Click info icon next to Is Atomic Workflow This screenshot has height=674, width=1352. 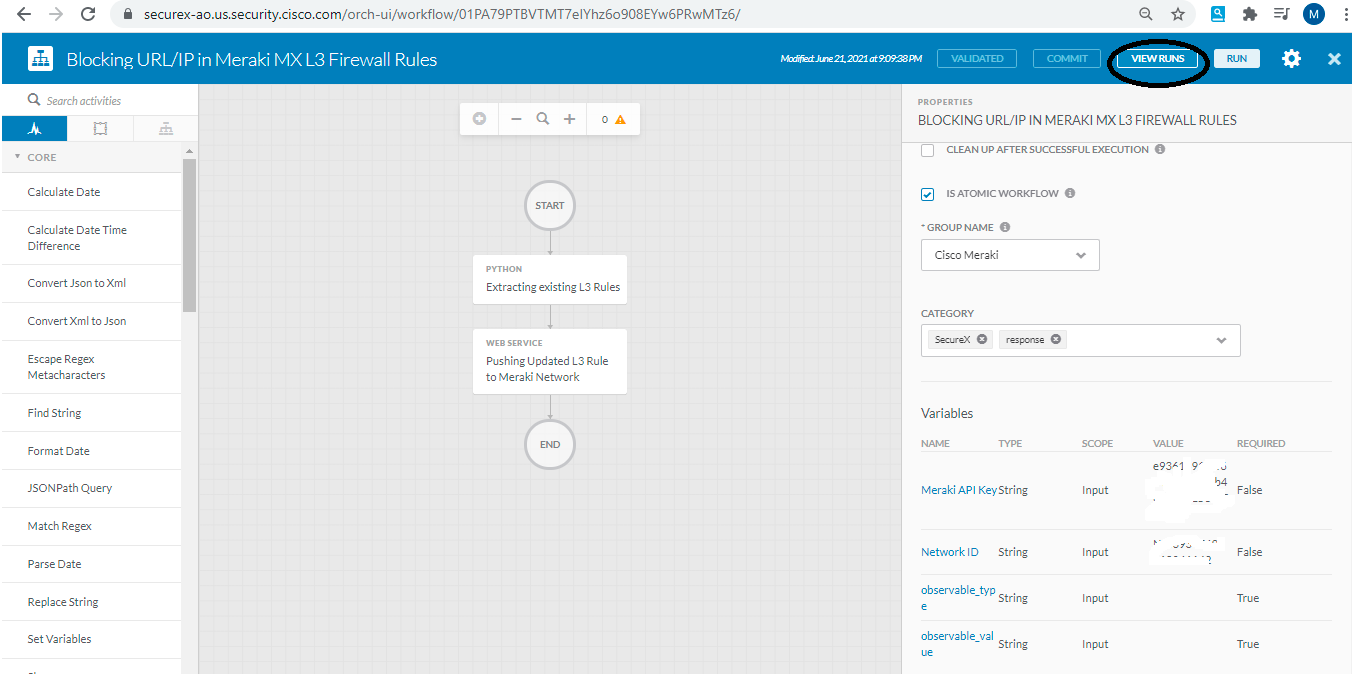click(1070, 193)
